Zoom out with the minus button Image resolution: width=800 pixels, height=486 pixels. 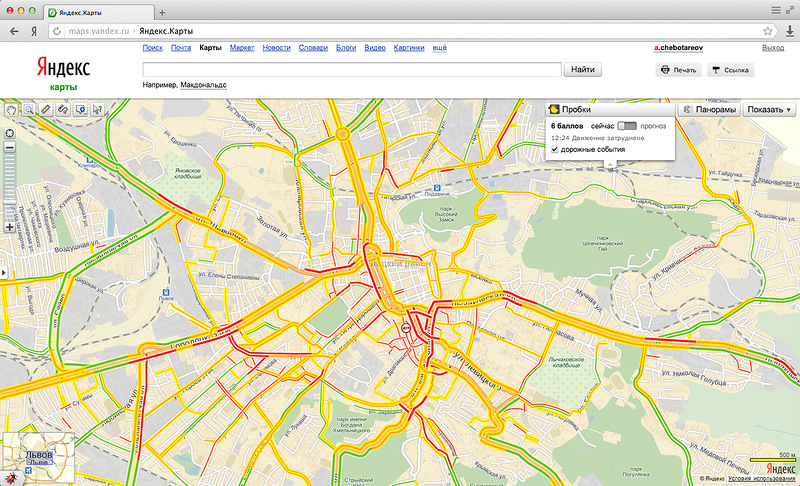point(9,147)
